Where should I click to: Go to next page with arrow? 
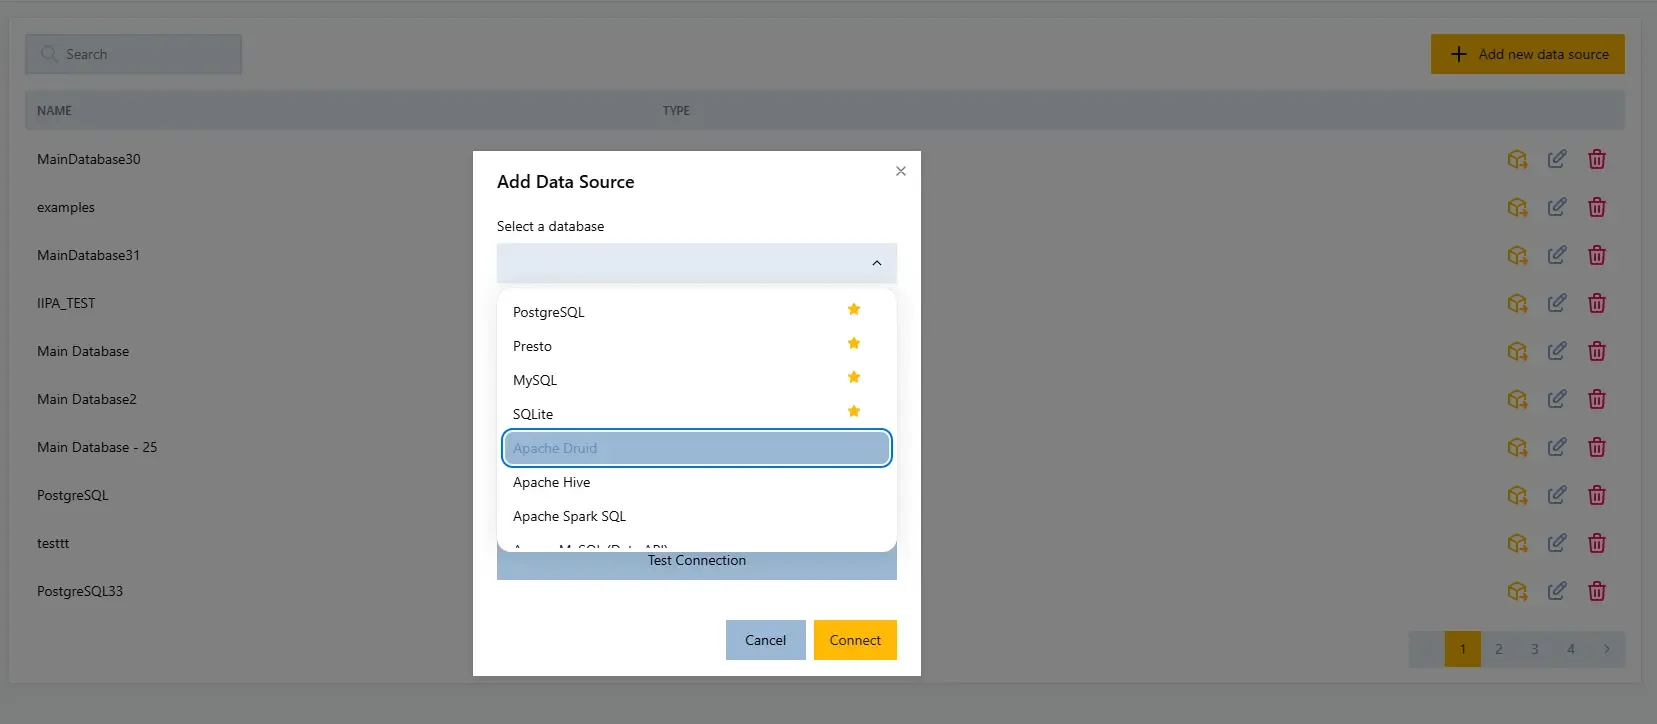pyautogui.click(x=1607, y=649)
